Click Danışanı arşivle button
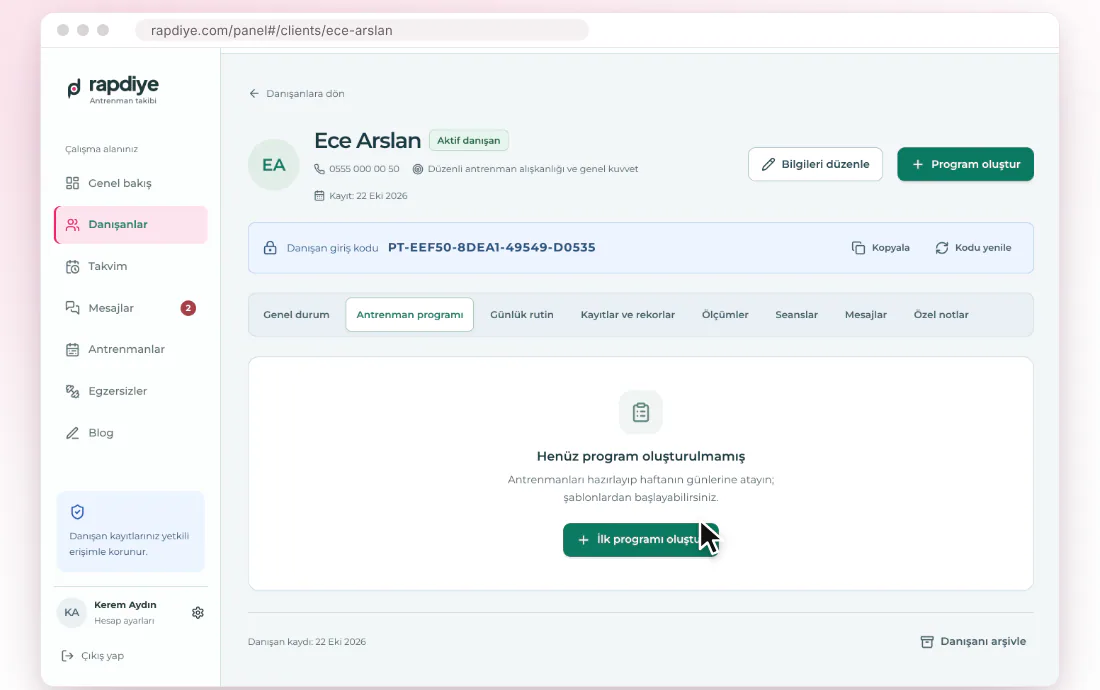Screen dimensions: 1100x690 click(x=973, y=642)
